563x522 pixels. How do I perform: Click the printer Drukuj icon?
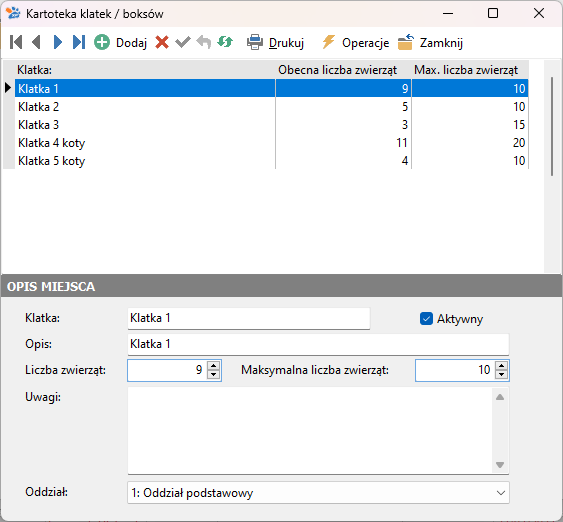[x=255, y=42]
